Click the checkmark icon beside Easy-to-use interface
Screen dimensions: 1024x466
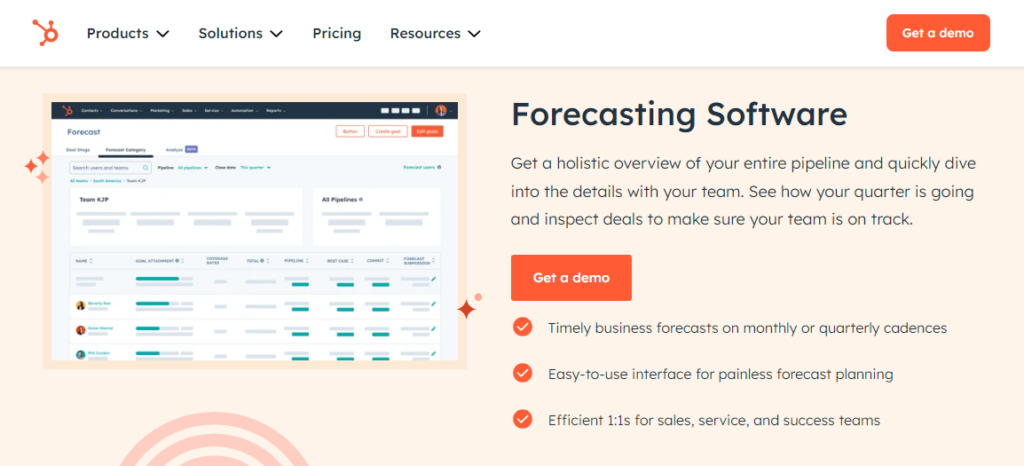(522, 373)
